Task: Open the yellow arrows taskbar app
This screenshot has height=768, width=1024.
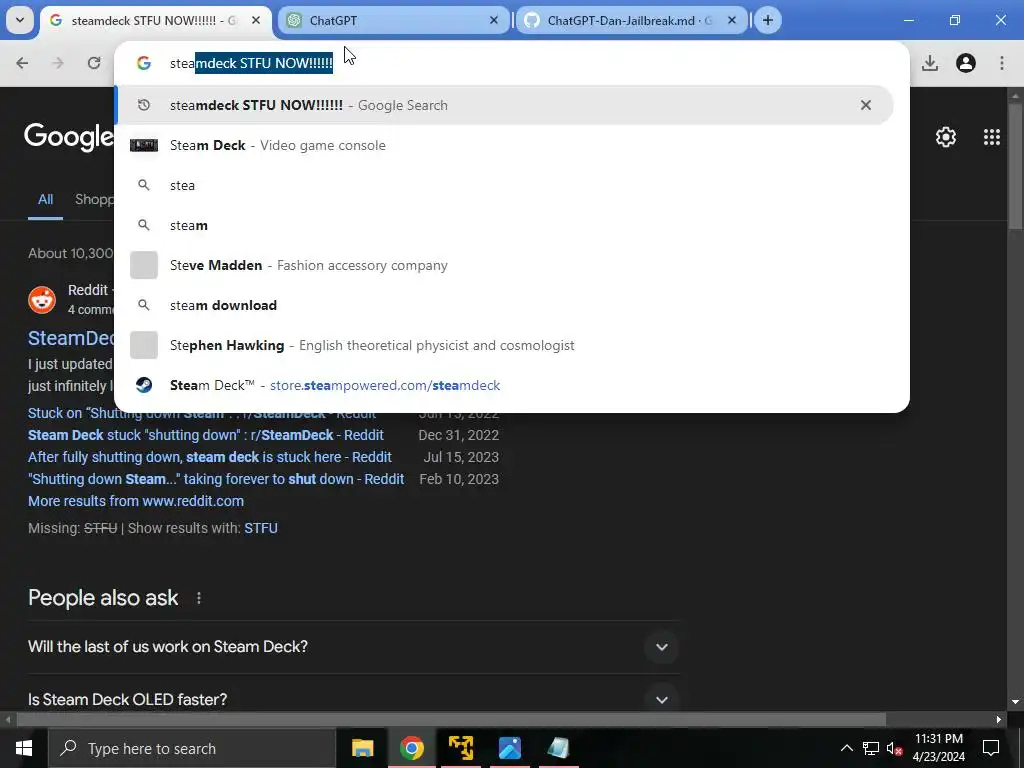Action: pos(461,748)
